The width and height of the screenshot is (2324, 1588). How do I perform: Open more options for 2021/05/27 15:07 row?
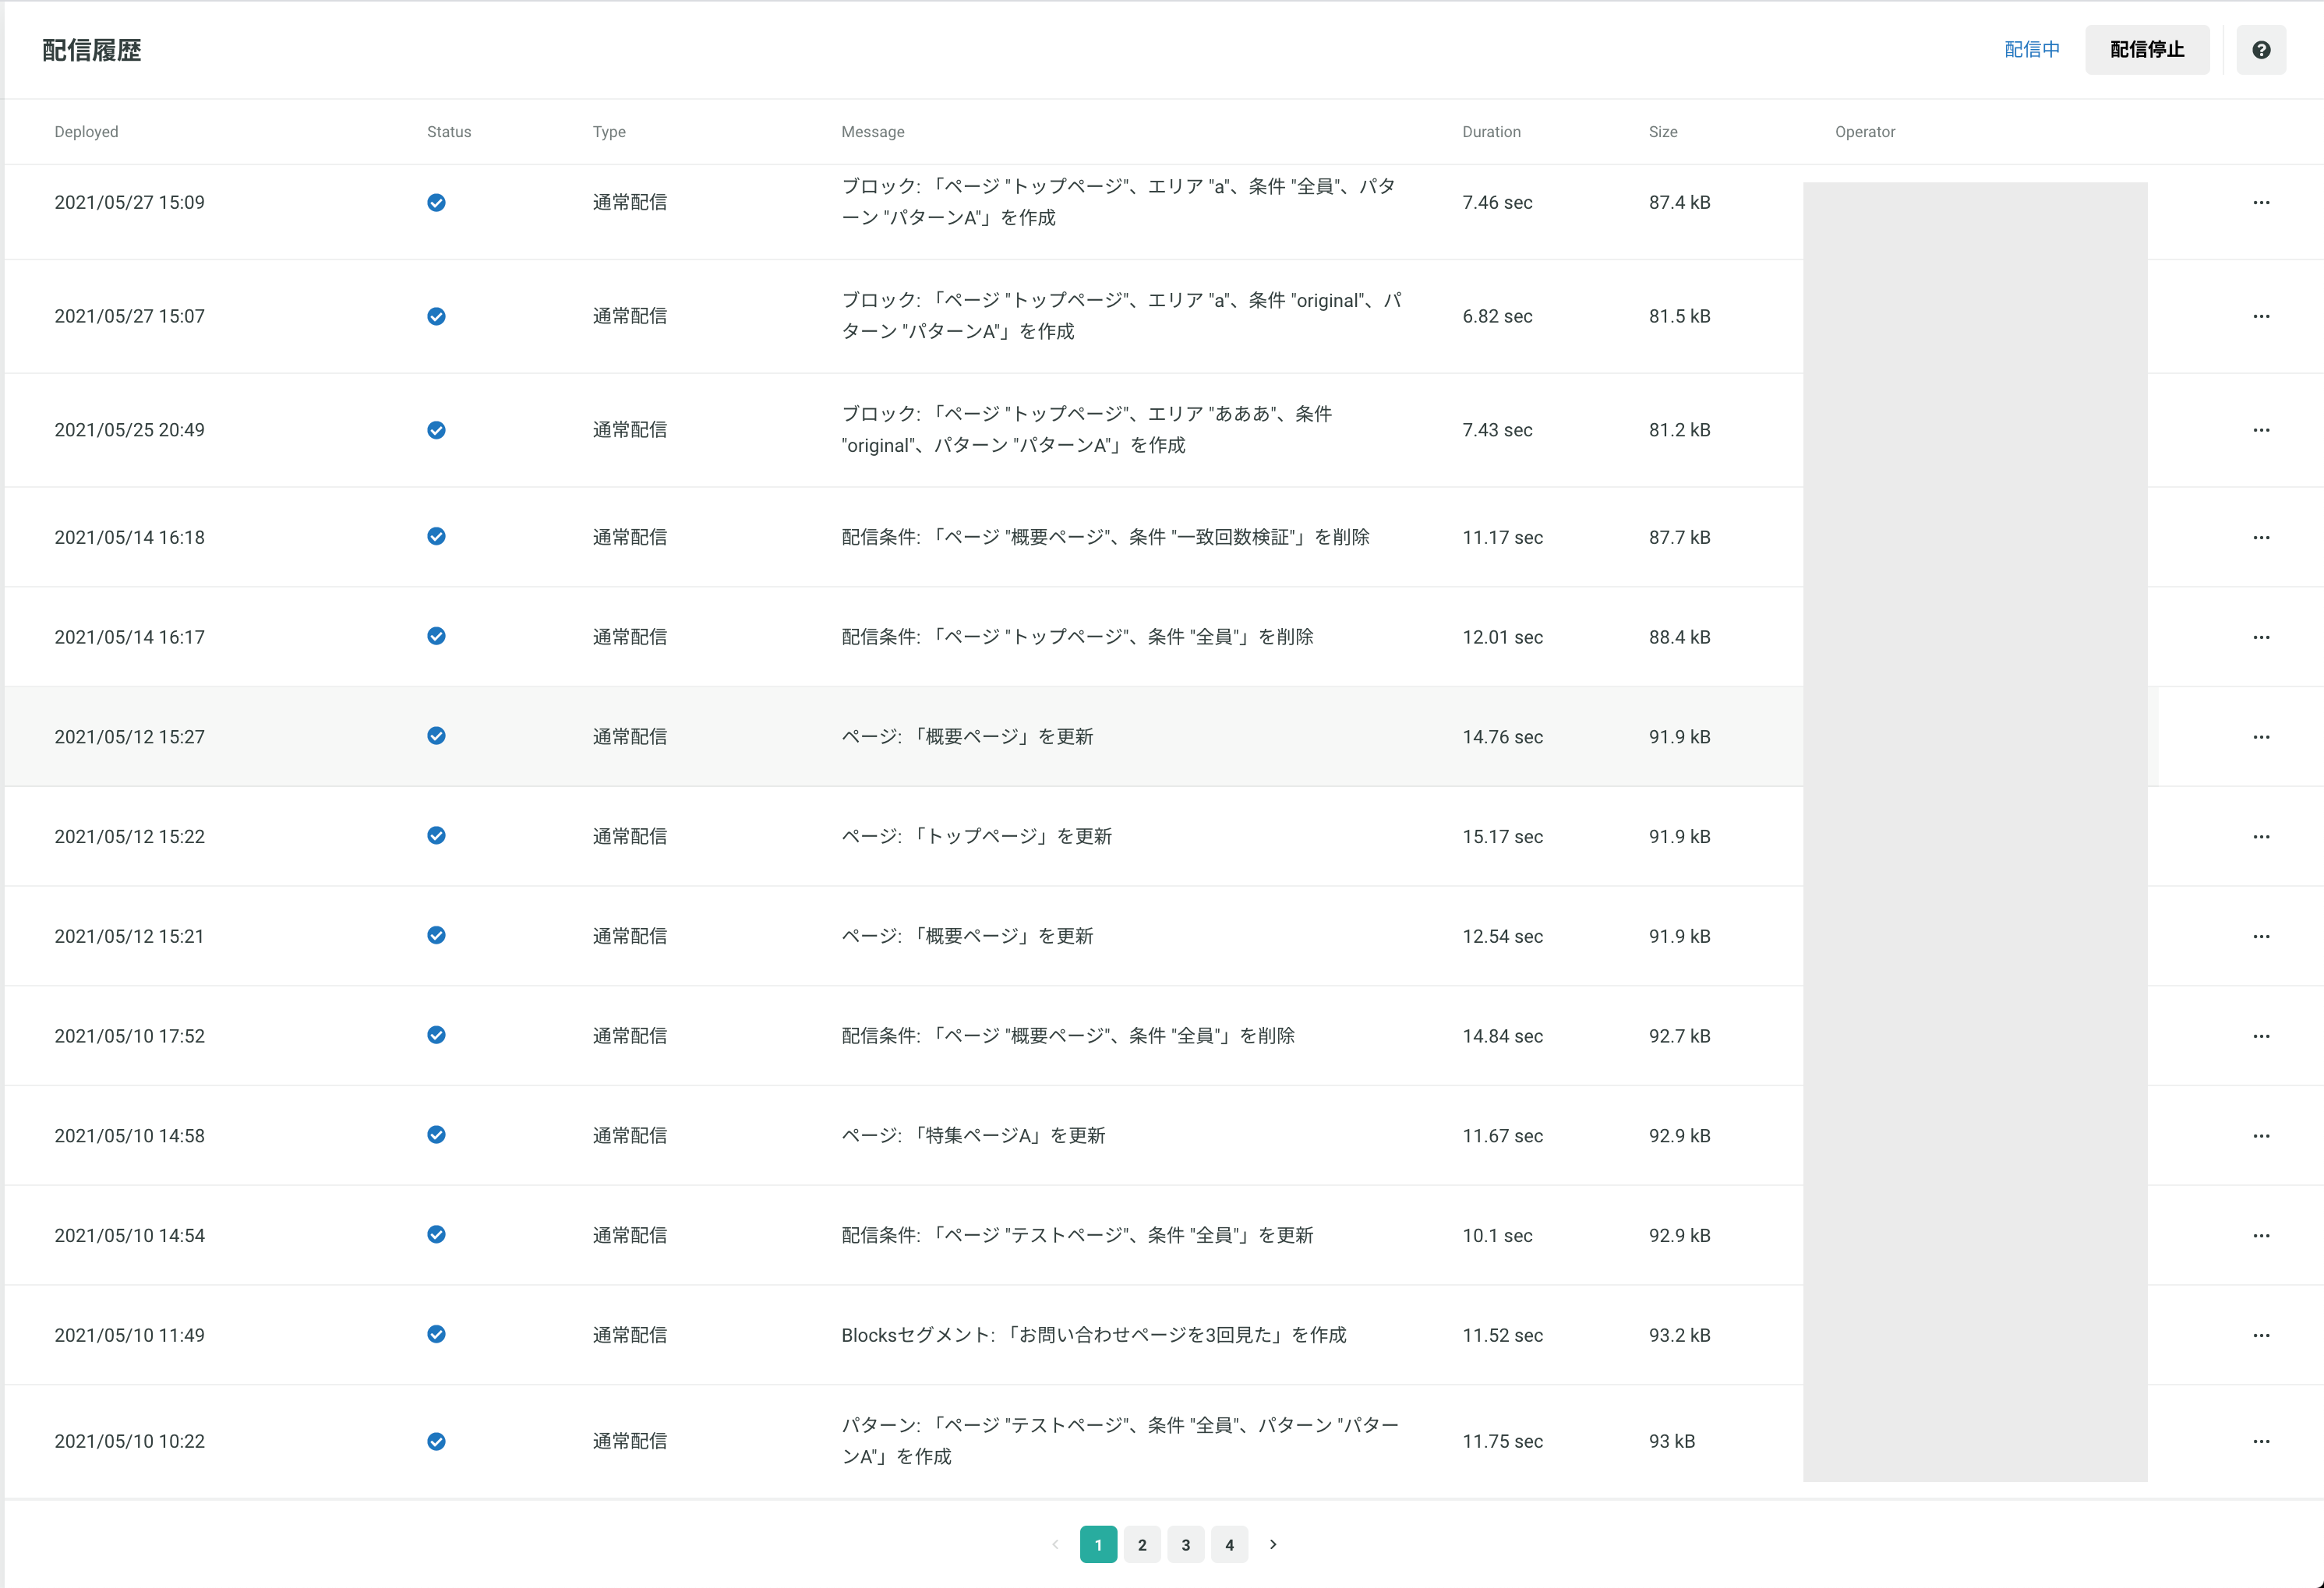[2261, 316]
